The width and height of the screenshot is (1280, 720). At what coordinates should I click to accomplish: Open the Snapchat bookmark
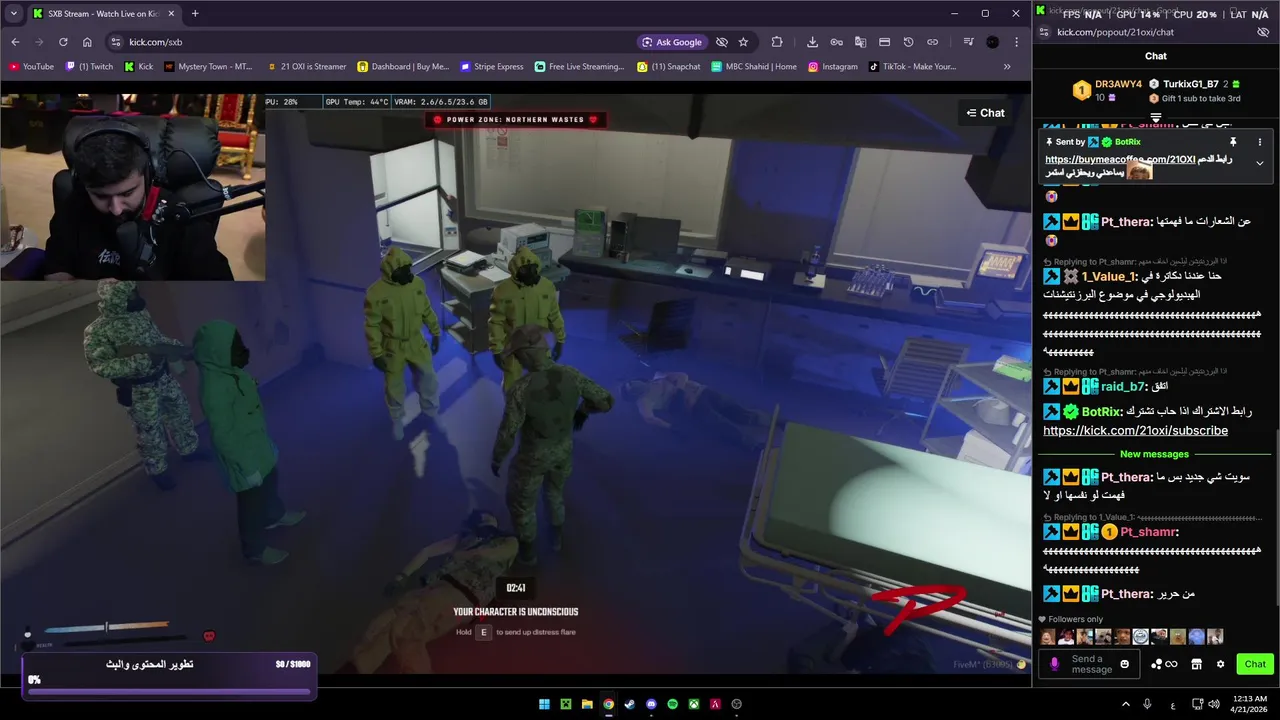point(669,67)
